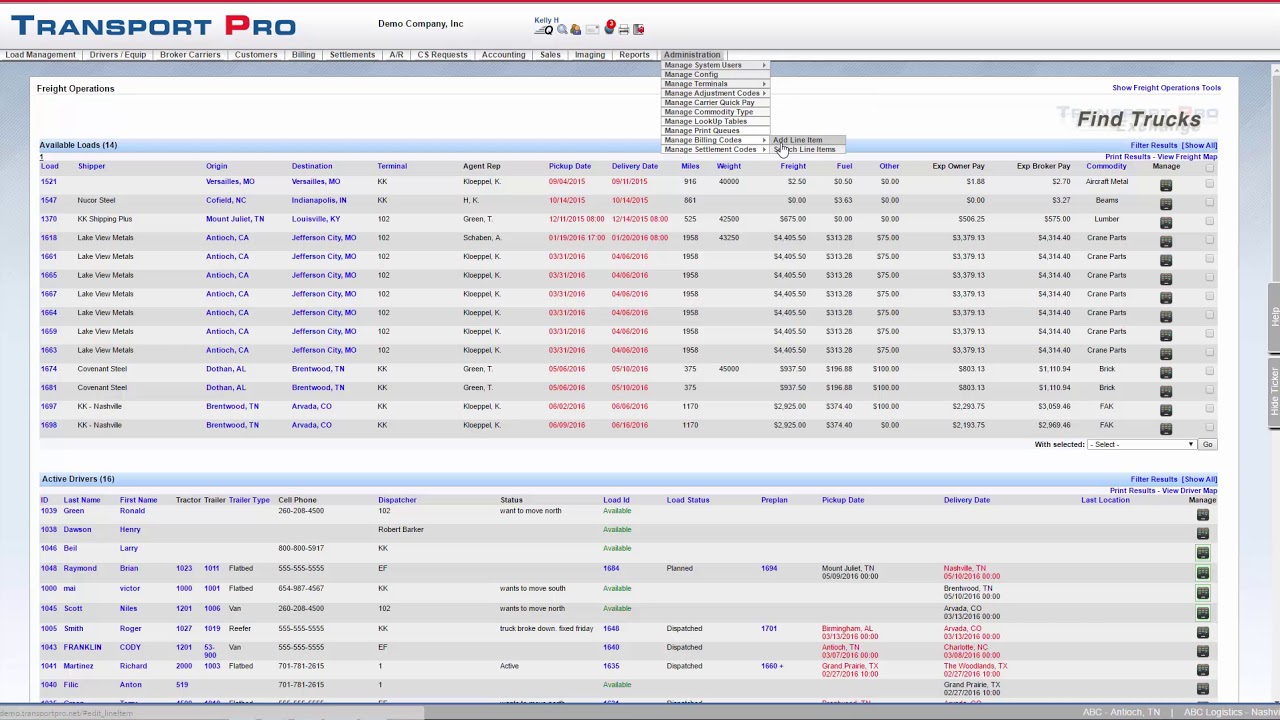Tick the checkbox for load 1370
Screen dimensions: 1280x720
point(1210,221)
